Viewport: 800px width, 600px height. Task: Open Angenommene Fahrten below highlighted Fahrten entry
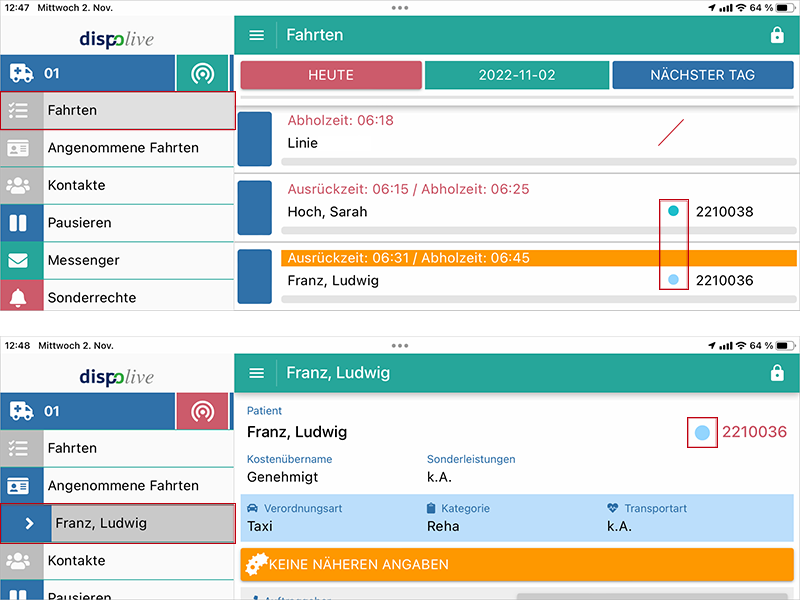tap(122, 148)
